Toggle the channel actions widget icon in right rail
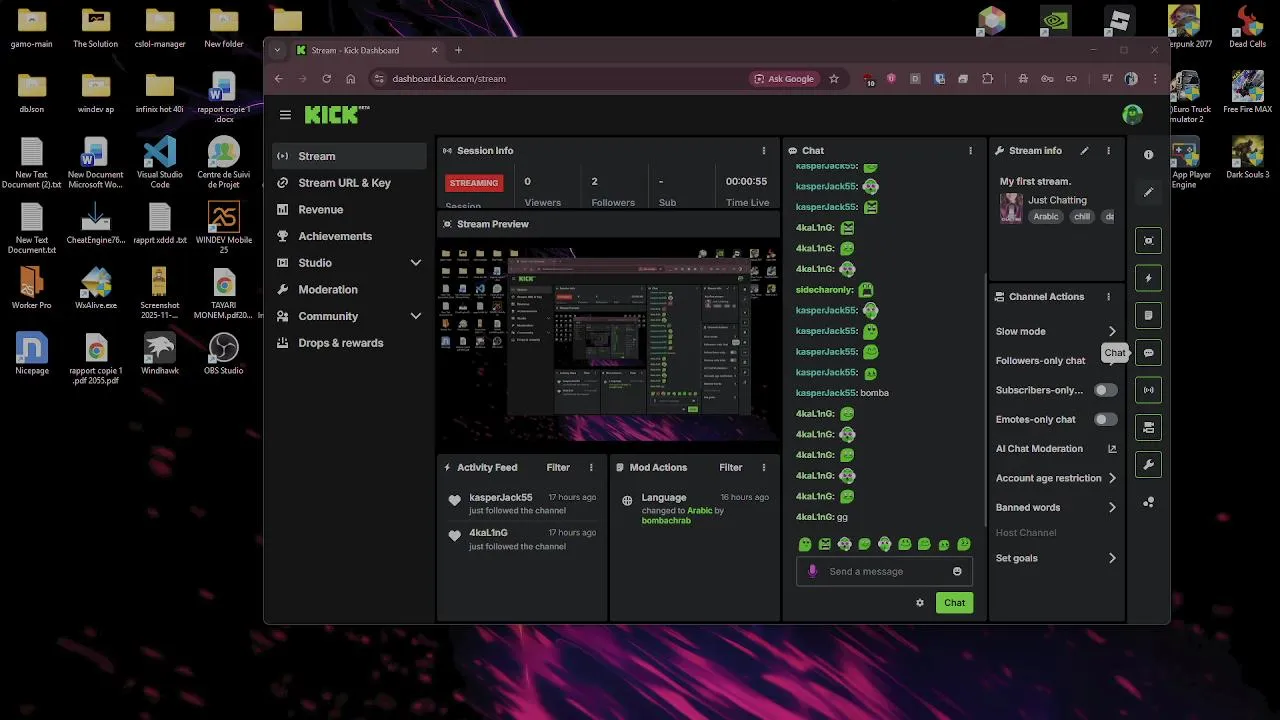The width and height of the screenshot is (1280, 720). 1148,428
